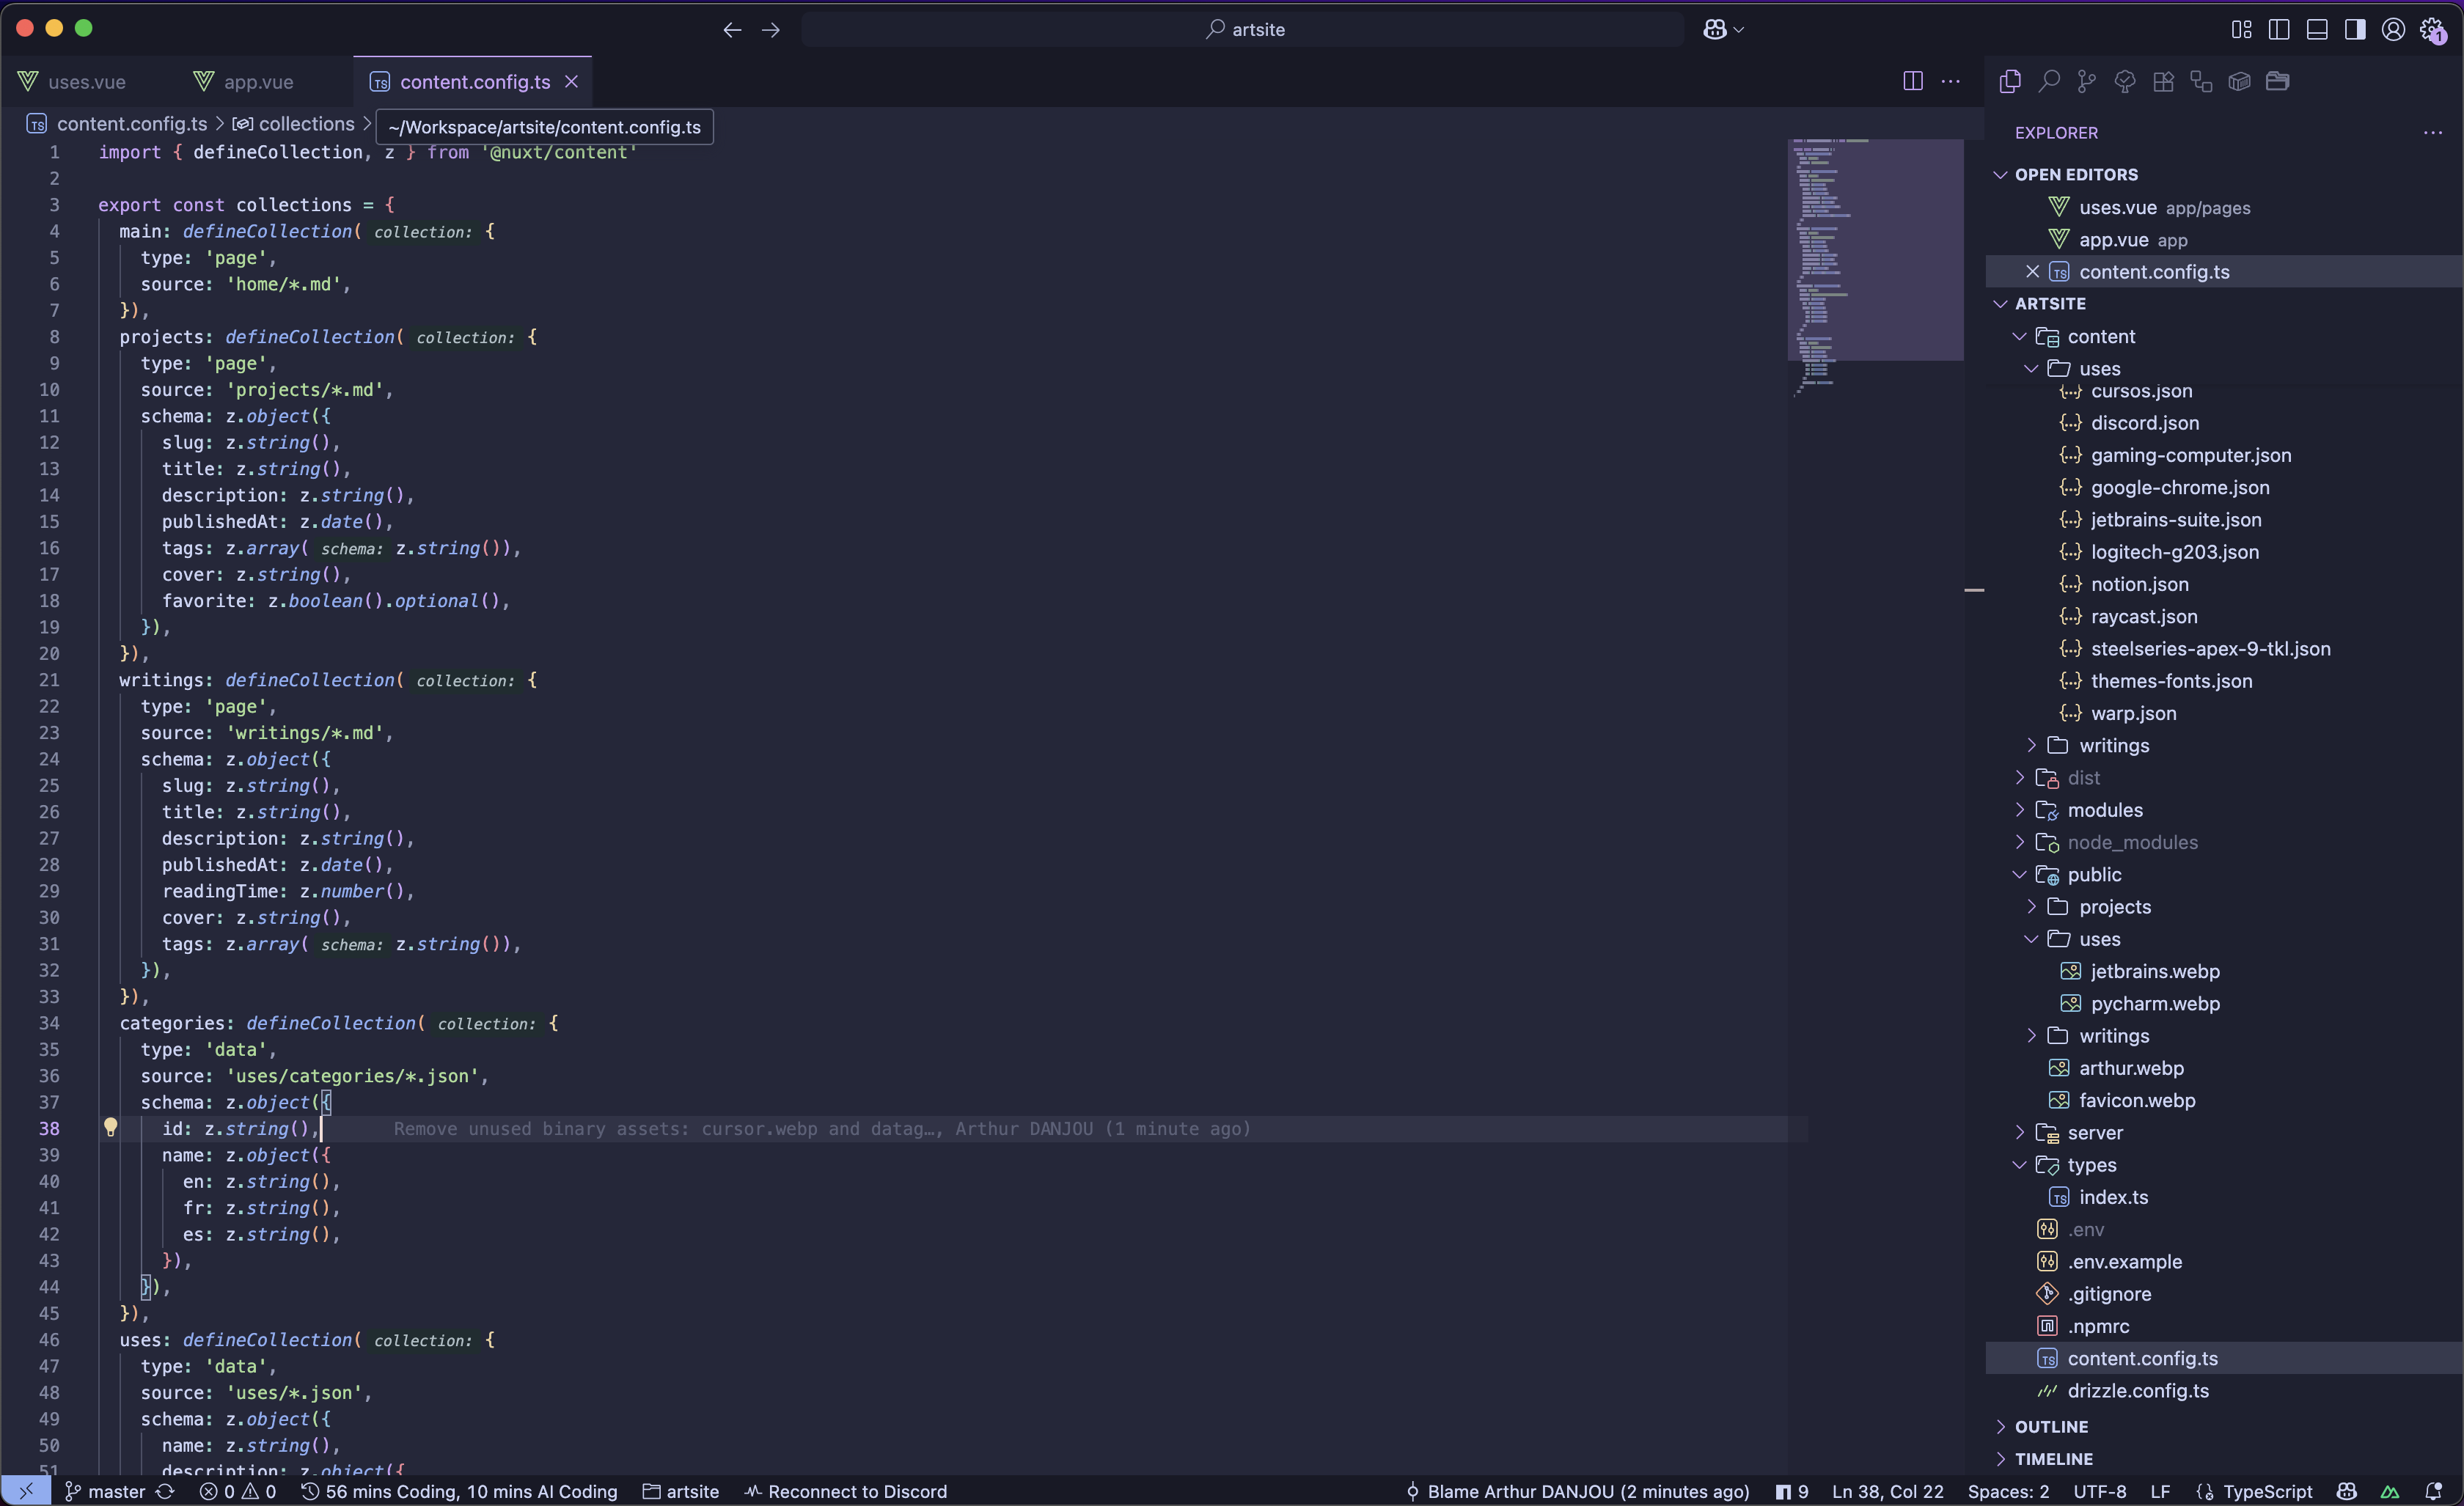Viewport: 2464px width, 1506px height.
Task: Toggle the bottom panel visibility
Action: [2317, 29]
